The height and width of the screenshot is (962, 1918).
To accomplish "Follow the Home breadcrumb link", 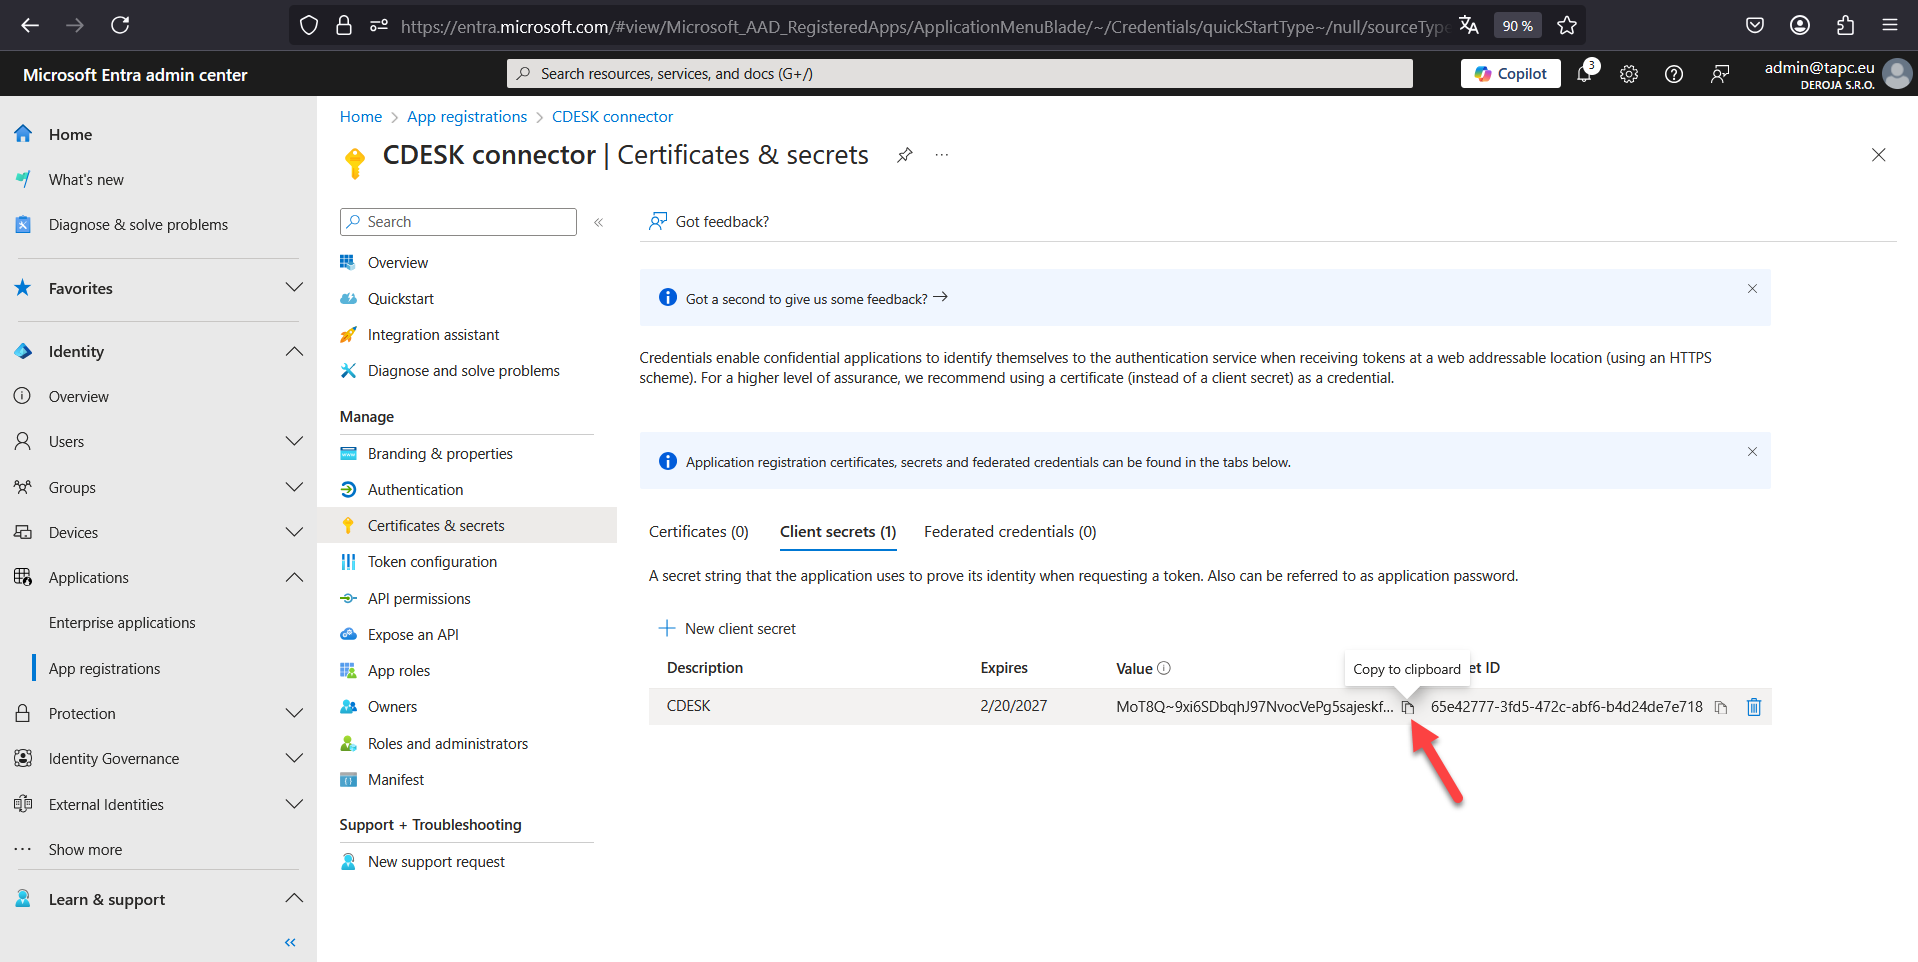I will (361, 117).
